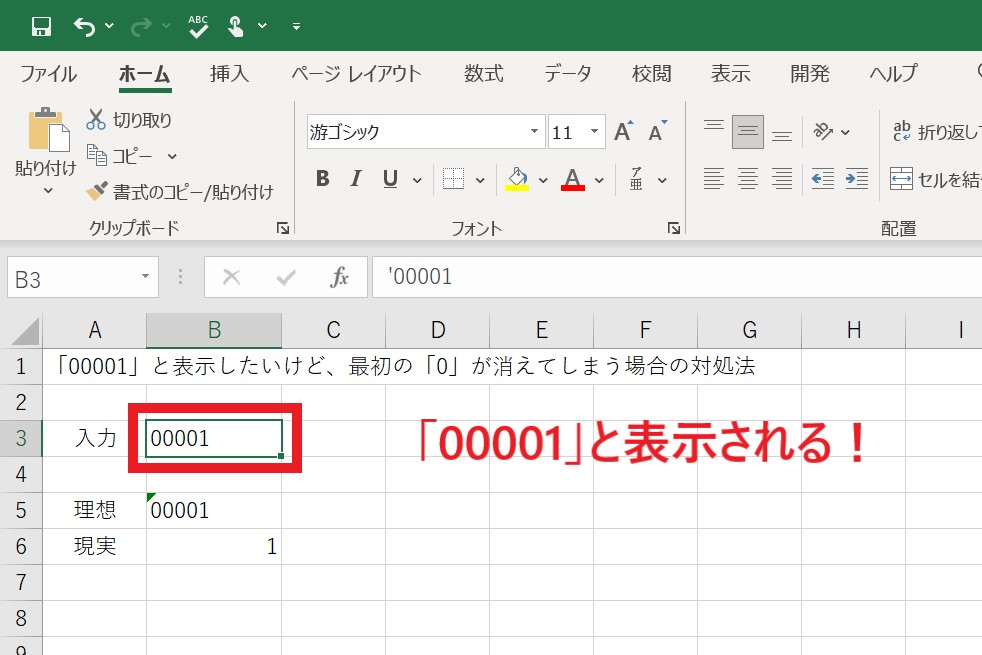The image size is (982, 655).
Task: Select cell B5 containing 00001
Action: pyautogui.click(x=214, y=510)
